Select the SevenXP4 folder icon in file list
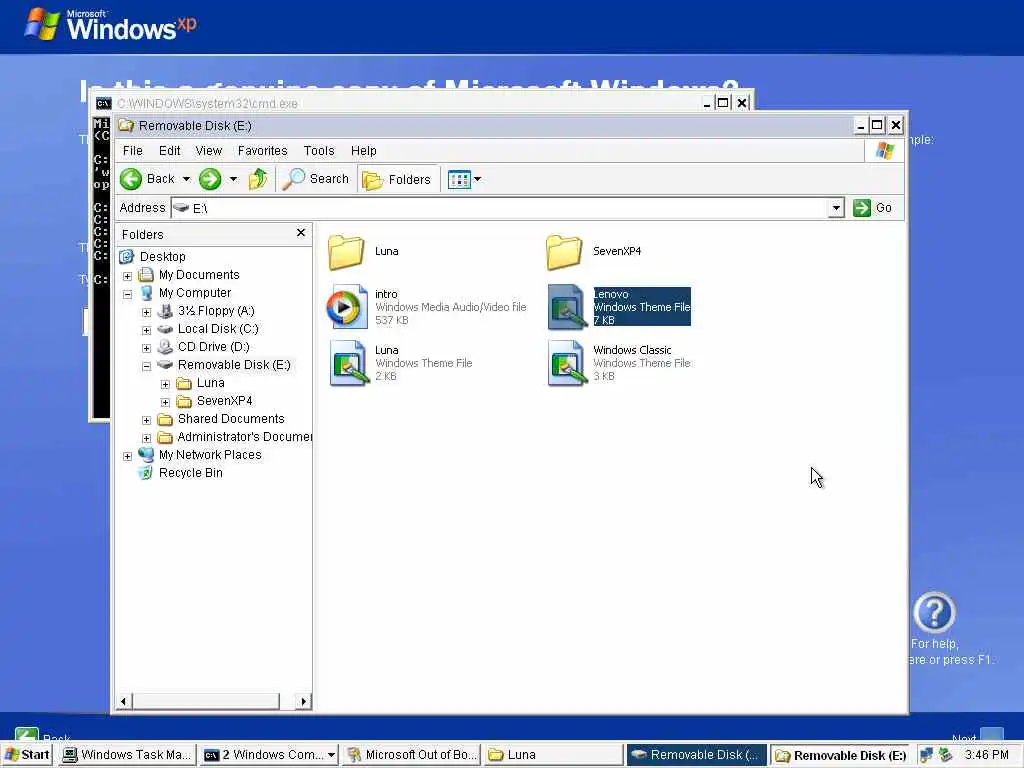 coord(564,252)
